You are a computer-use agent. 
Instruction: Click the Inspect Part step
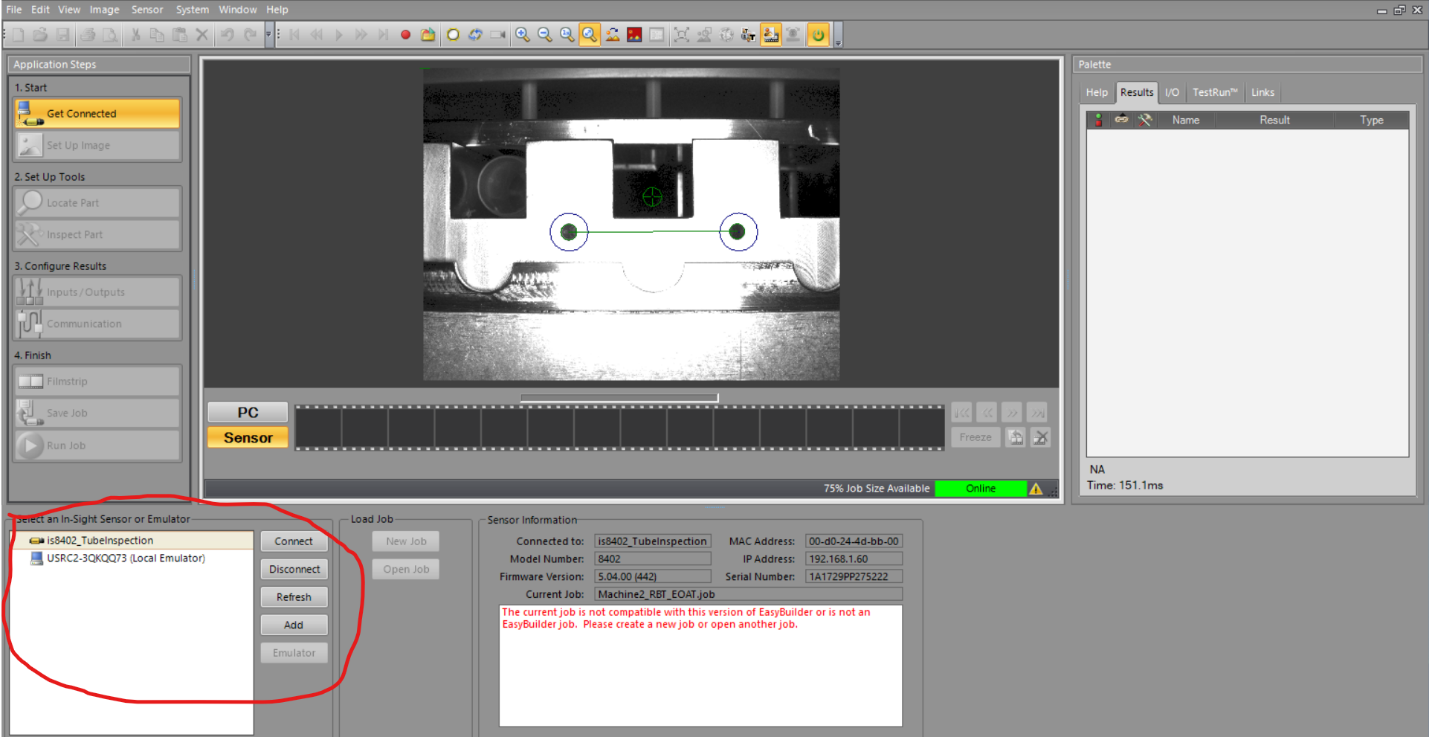[x=97, y=235]
